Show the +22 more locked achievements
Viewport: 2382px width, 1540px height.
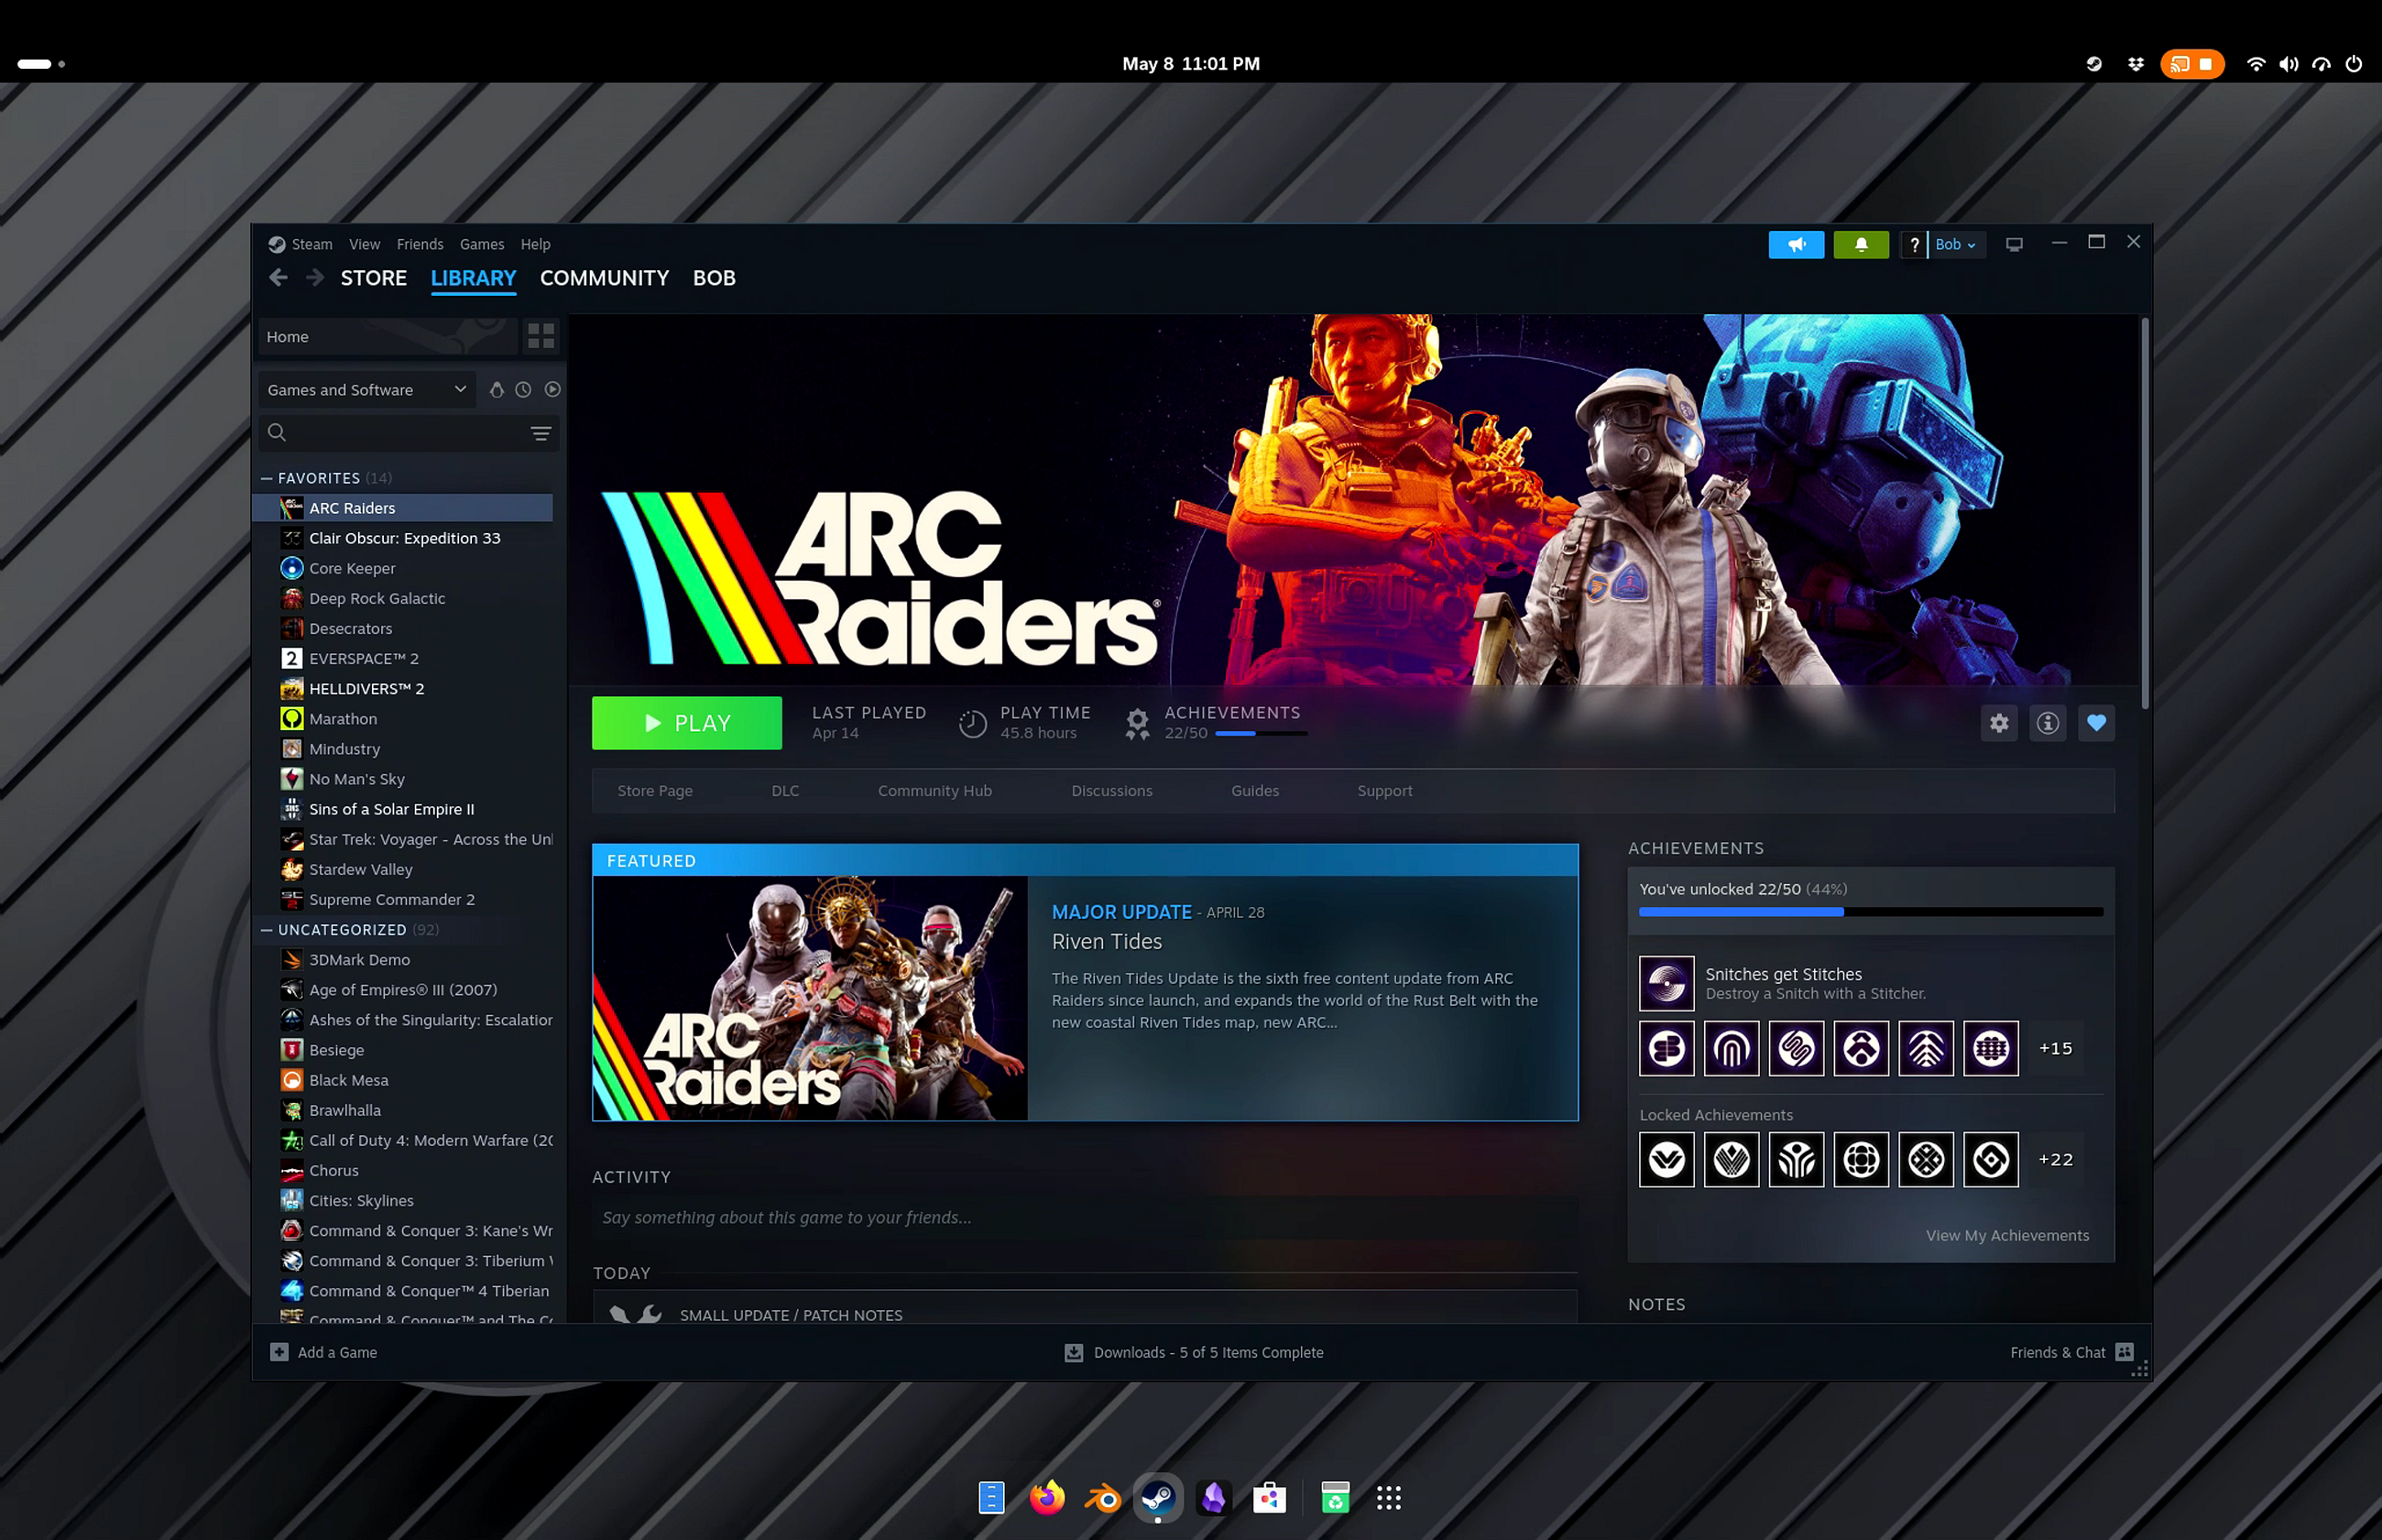click(x=2056, y=1159)
